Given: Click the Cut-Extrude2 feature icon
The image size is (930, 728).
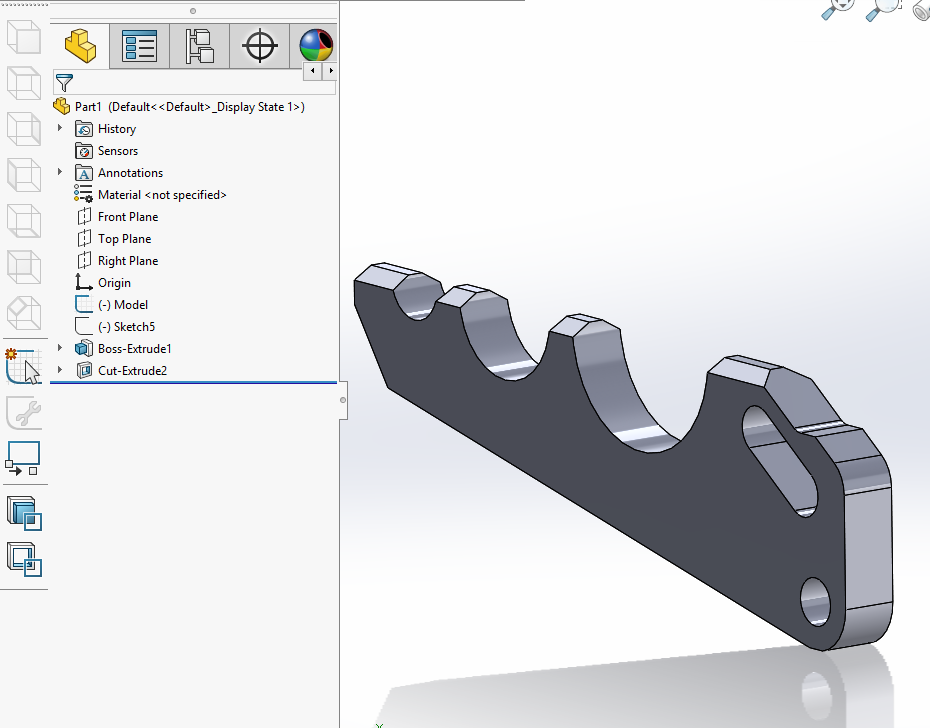Looking at the screenshot, I should (x=84, y=370).
